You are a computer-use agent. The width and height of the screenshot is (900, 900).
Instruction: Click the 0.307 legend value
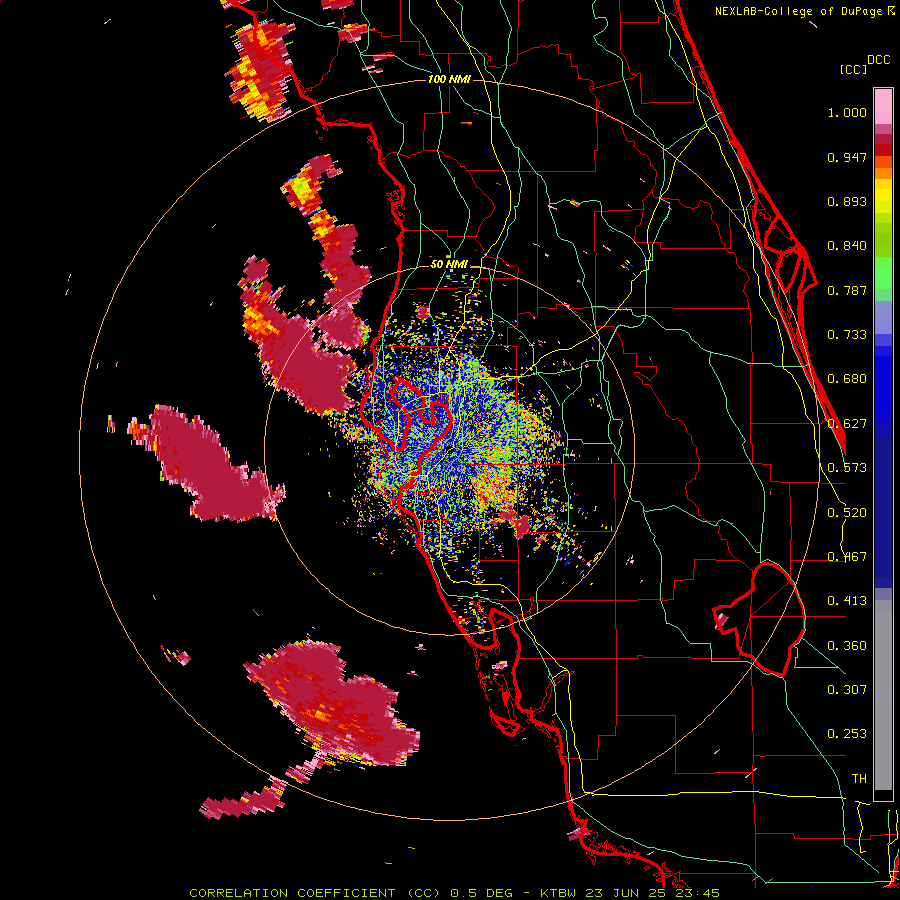[847, 689]
